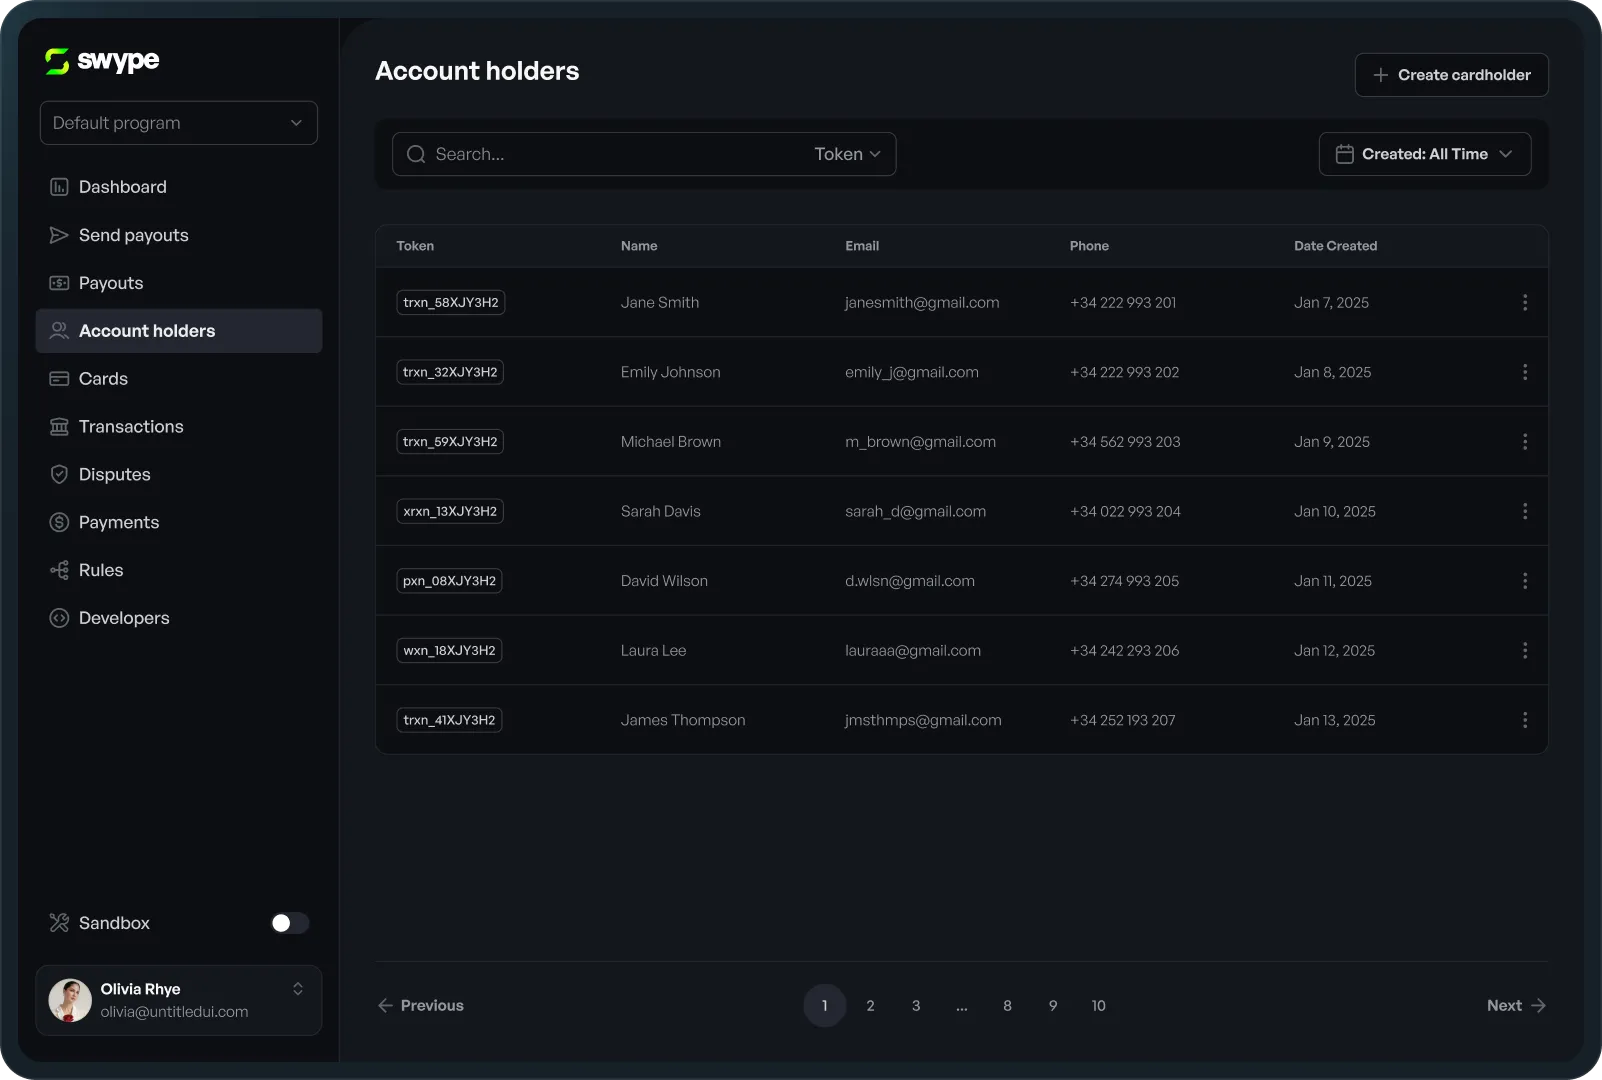1602x1080 pixels.
Task: Open Created: All Time date dropdown
Action: pos(1425,154)
